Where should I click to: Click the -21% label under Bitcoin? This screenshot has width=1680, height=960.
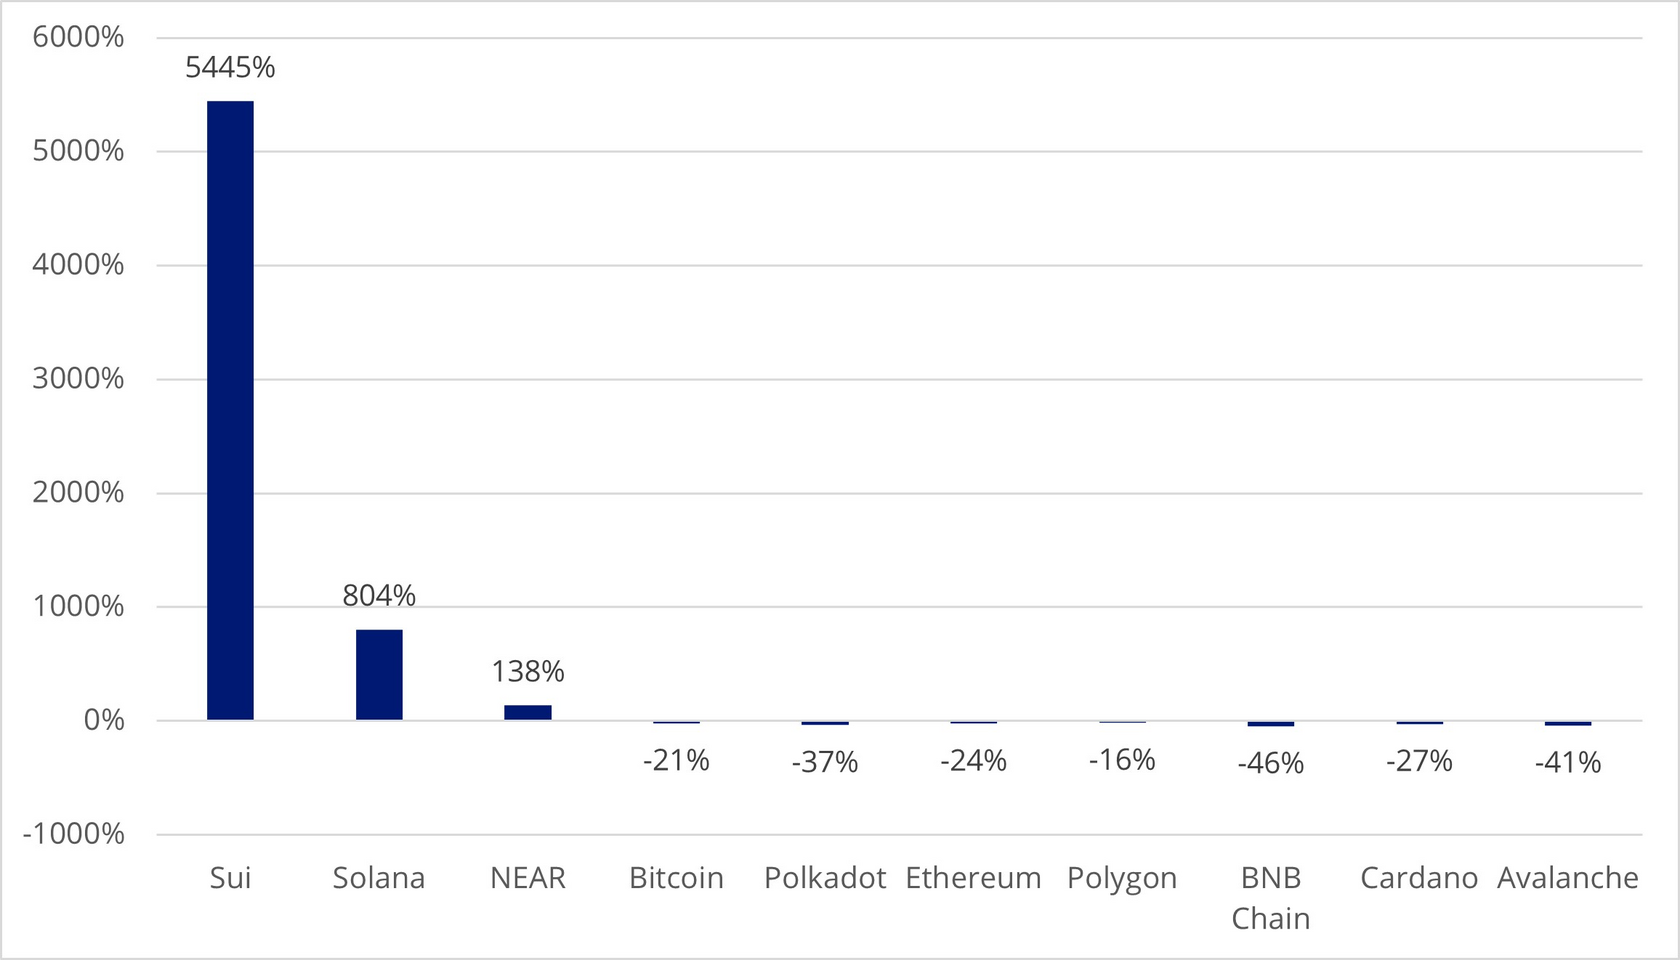tap(676, 761)
